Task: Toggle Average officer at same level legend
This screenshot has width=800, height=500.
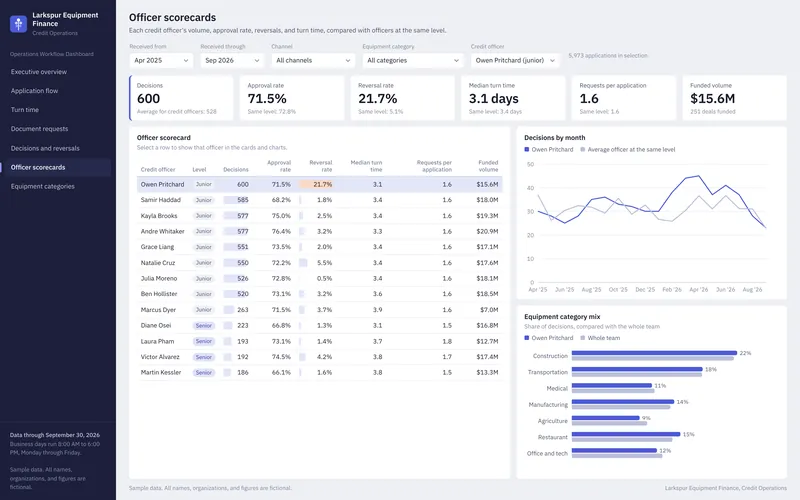Action: click(628, 149)
